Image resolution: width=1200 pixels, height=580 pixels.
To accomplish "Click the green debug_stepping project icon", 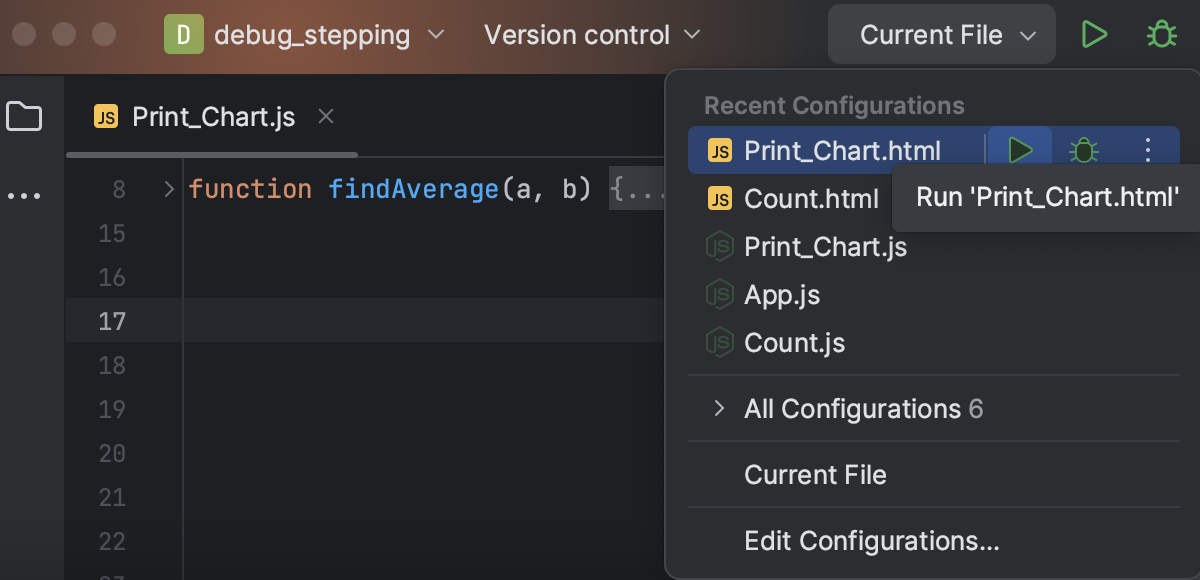I will pyautogui.click(x=181, y=33).
